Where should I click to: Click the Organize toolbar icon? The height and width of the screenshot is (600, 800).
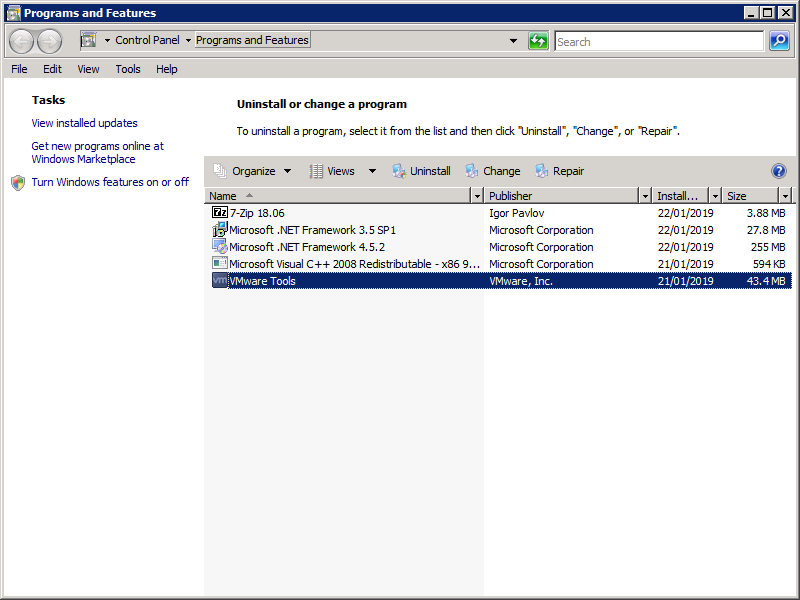point(220,171)
